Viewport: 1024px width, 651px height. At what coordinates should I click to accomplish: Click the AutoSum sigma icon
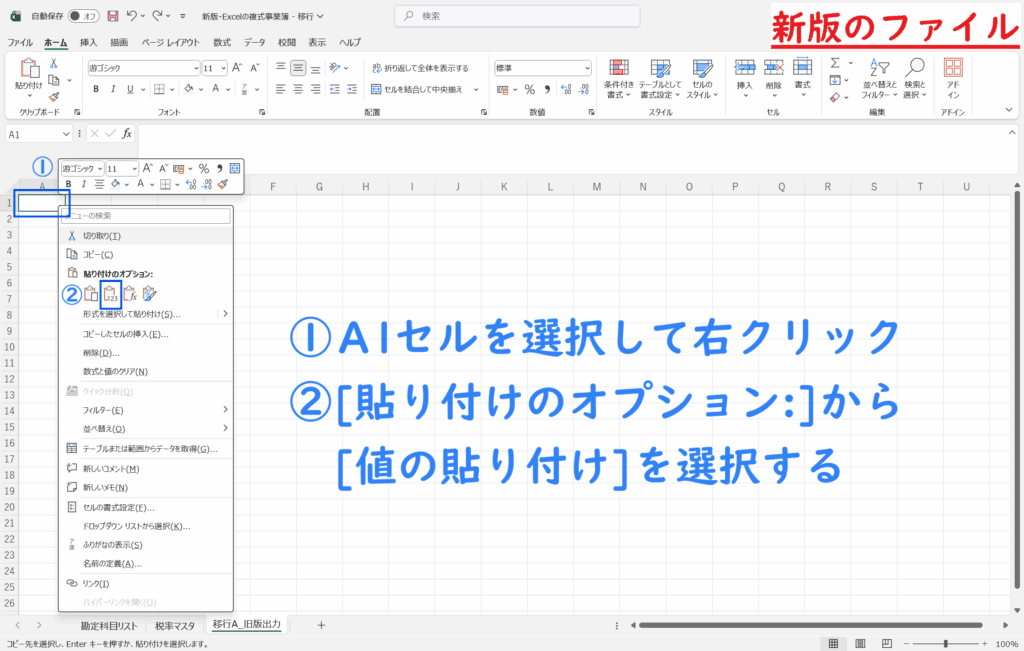coord(835,63)
